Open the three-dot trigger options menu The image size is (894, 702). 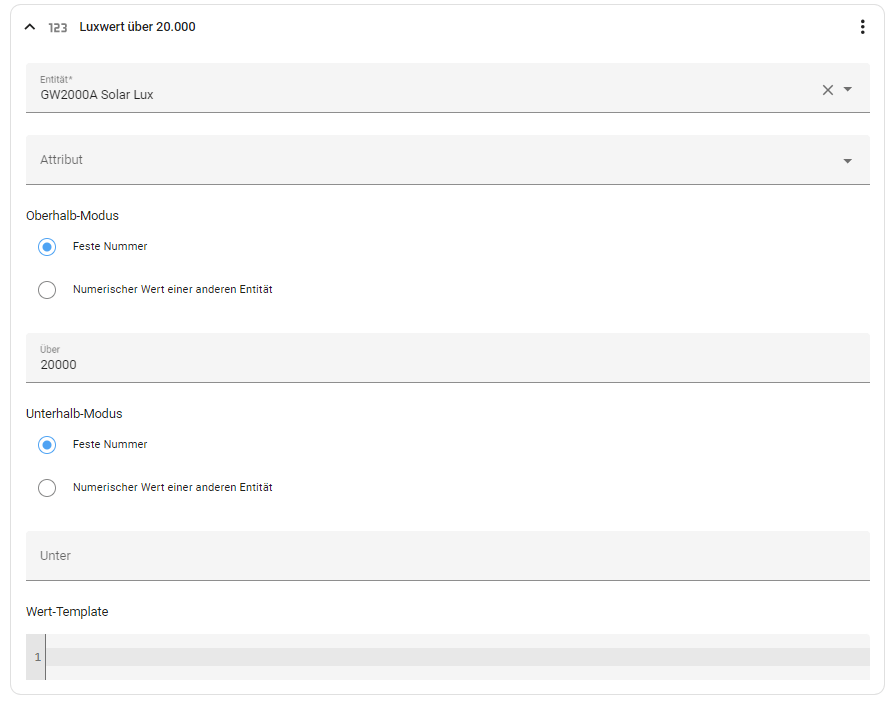(x=862, y=27)
